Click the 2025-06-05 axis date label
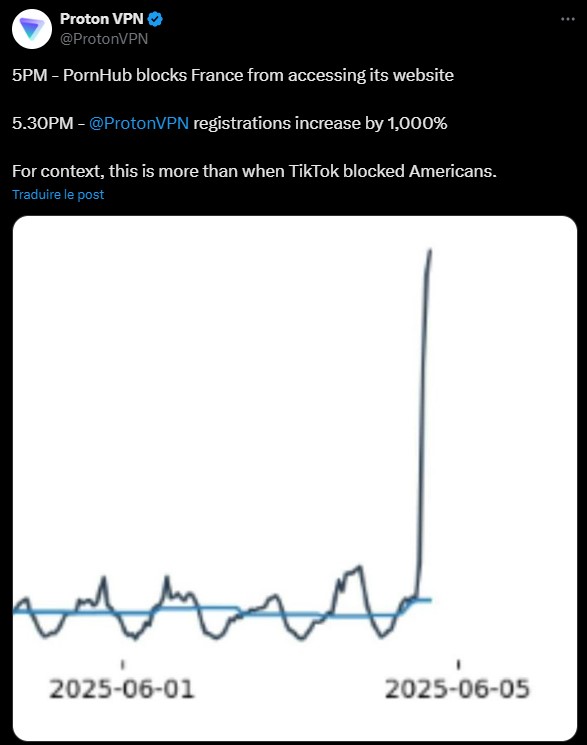587x745 pixels. pos(457,688)
